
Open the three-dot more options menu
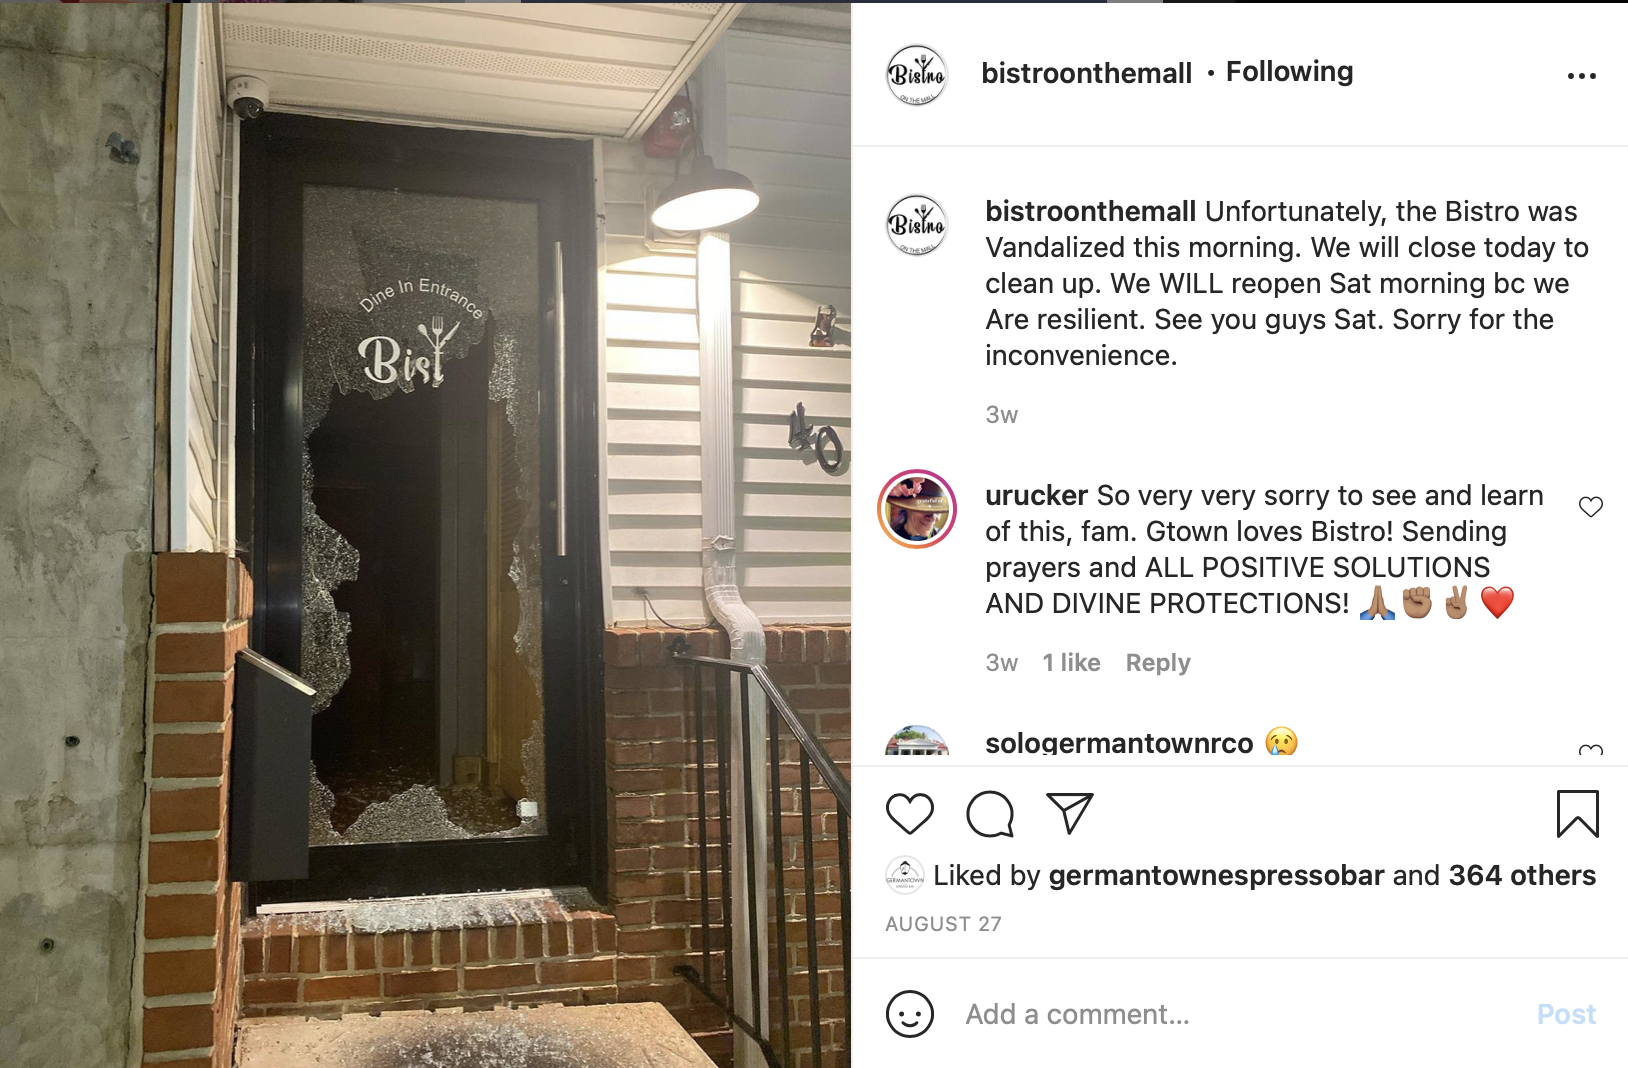point(1581,76)
